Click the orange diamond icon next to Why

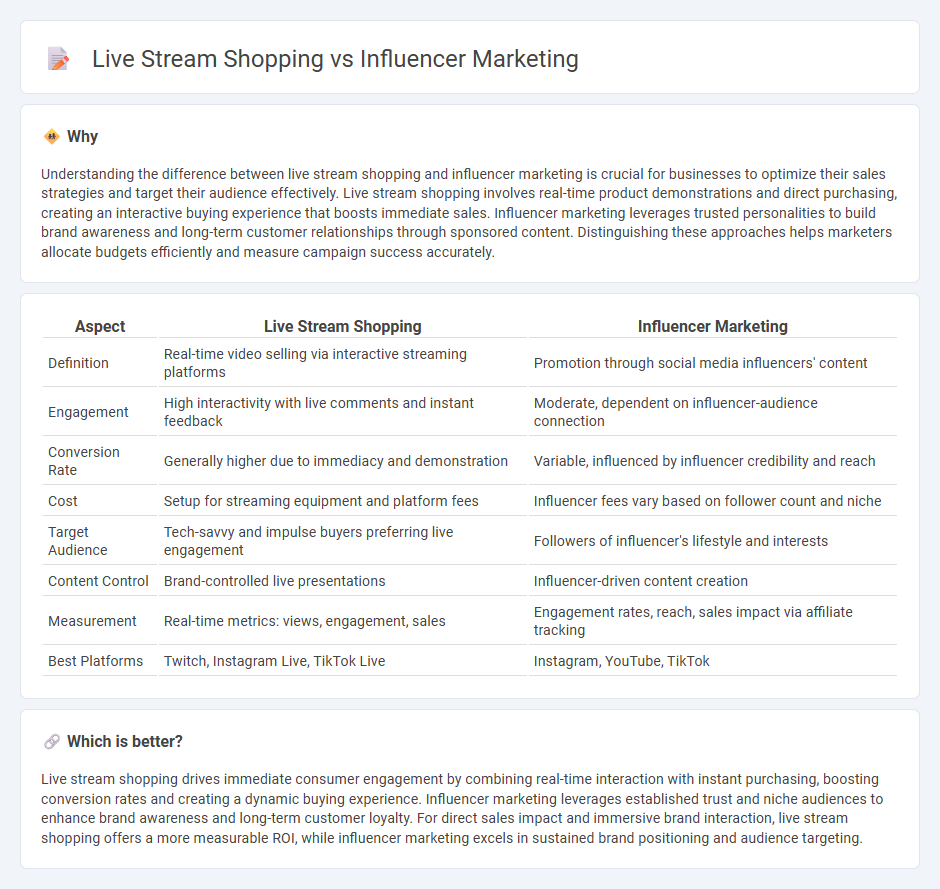click(x=52, y=137)
